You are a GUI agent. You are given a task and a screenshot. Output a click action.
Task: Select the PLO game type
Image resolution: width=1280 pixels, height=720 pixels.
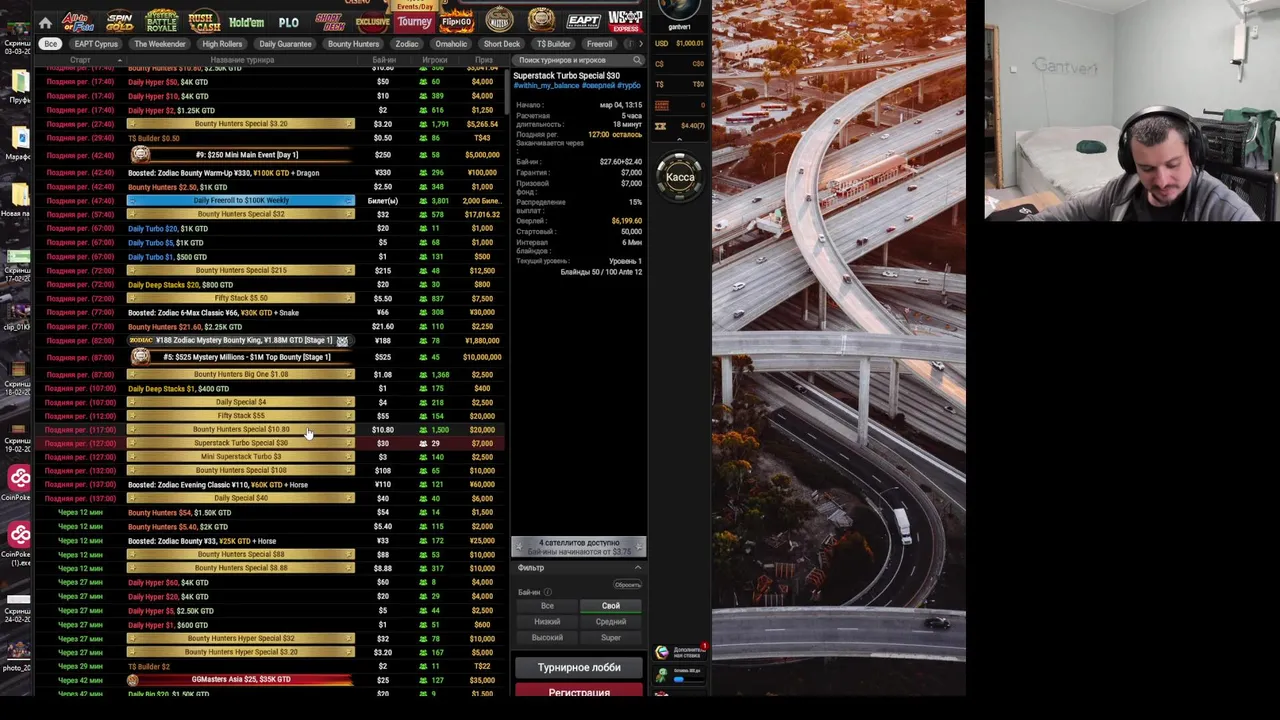289,22
